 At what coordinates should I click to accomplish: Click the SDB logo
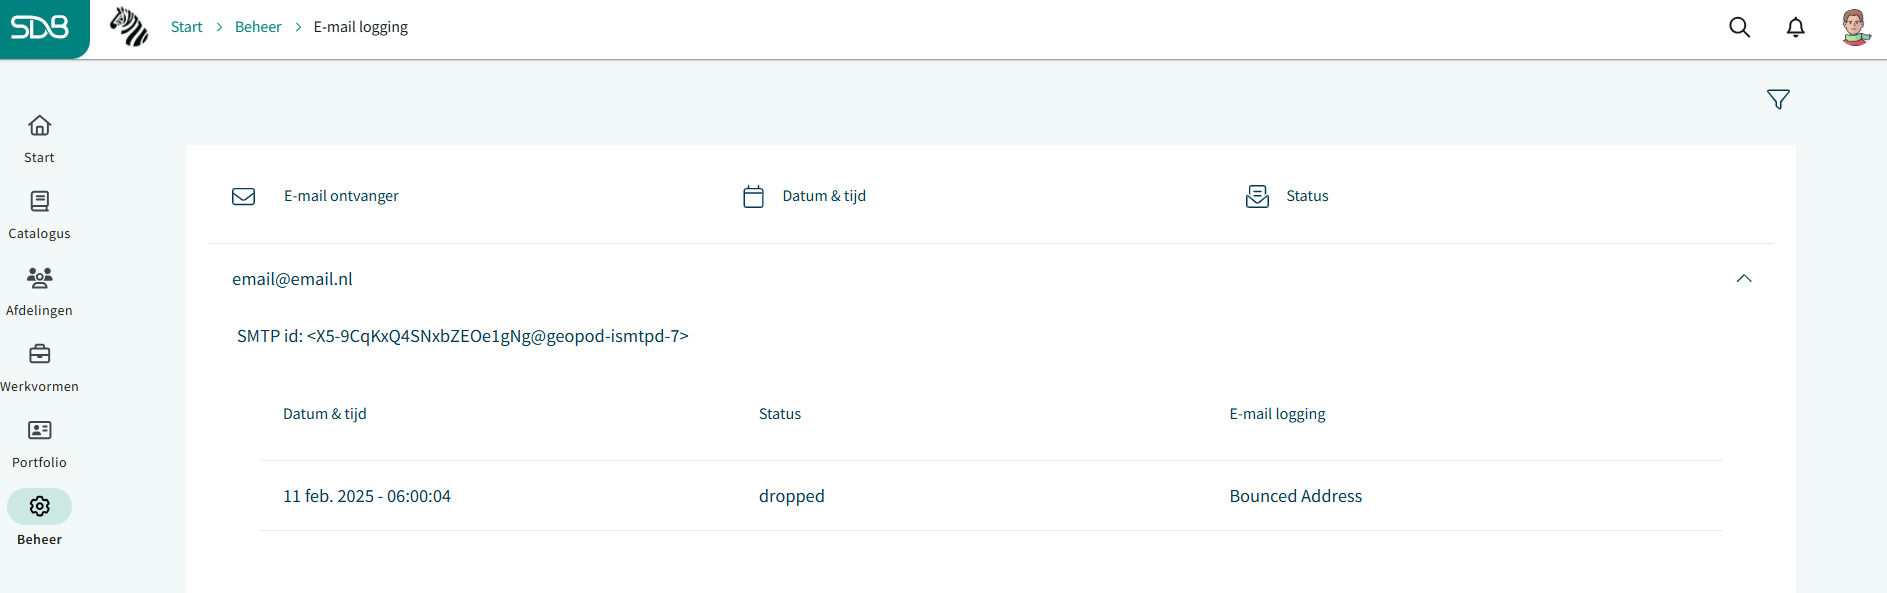pyautogui.click(x=40, y=27)
